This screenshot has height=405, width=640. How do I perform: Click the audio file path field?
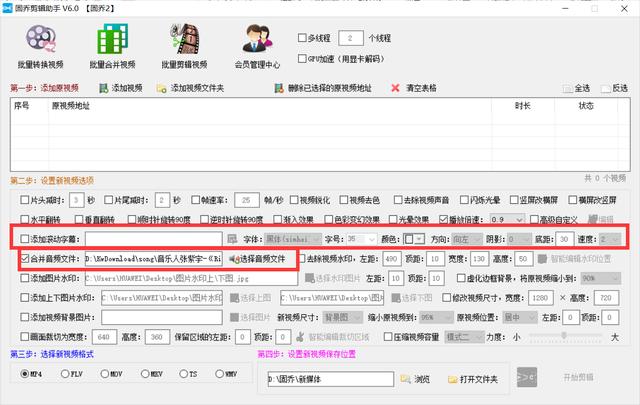pyautogui.click(x=153, y=259)
